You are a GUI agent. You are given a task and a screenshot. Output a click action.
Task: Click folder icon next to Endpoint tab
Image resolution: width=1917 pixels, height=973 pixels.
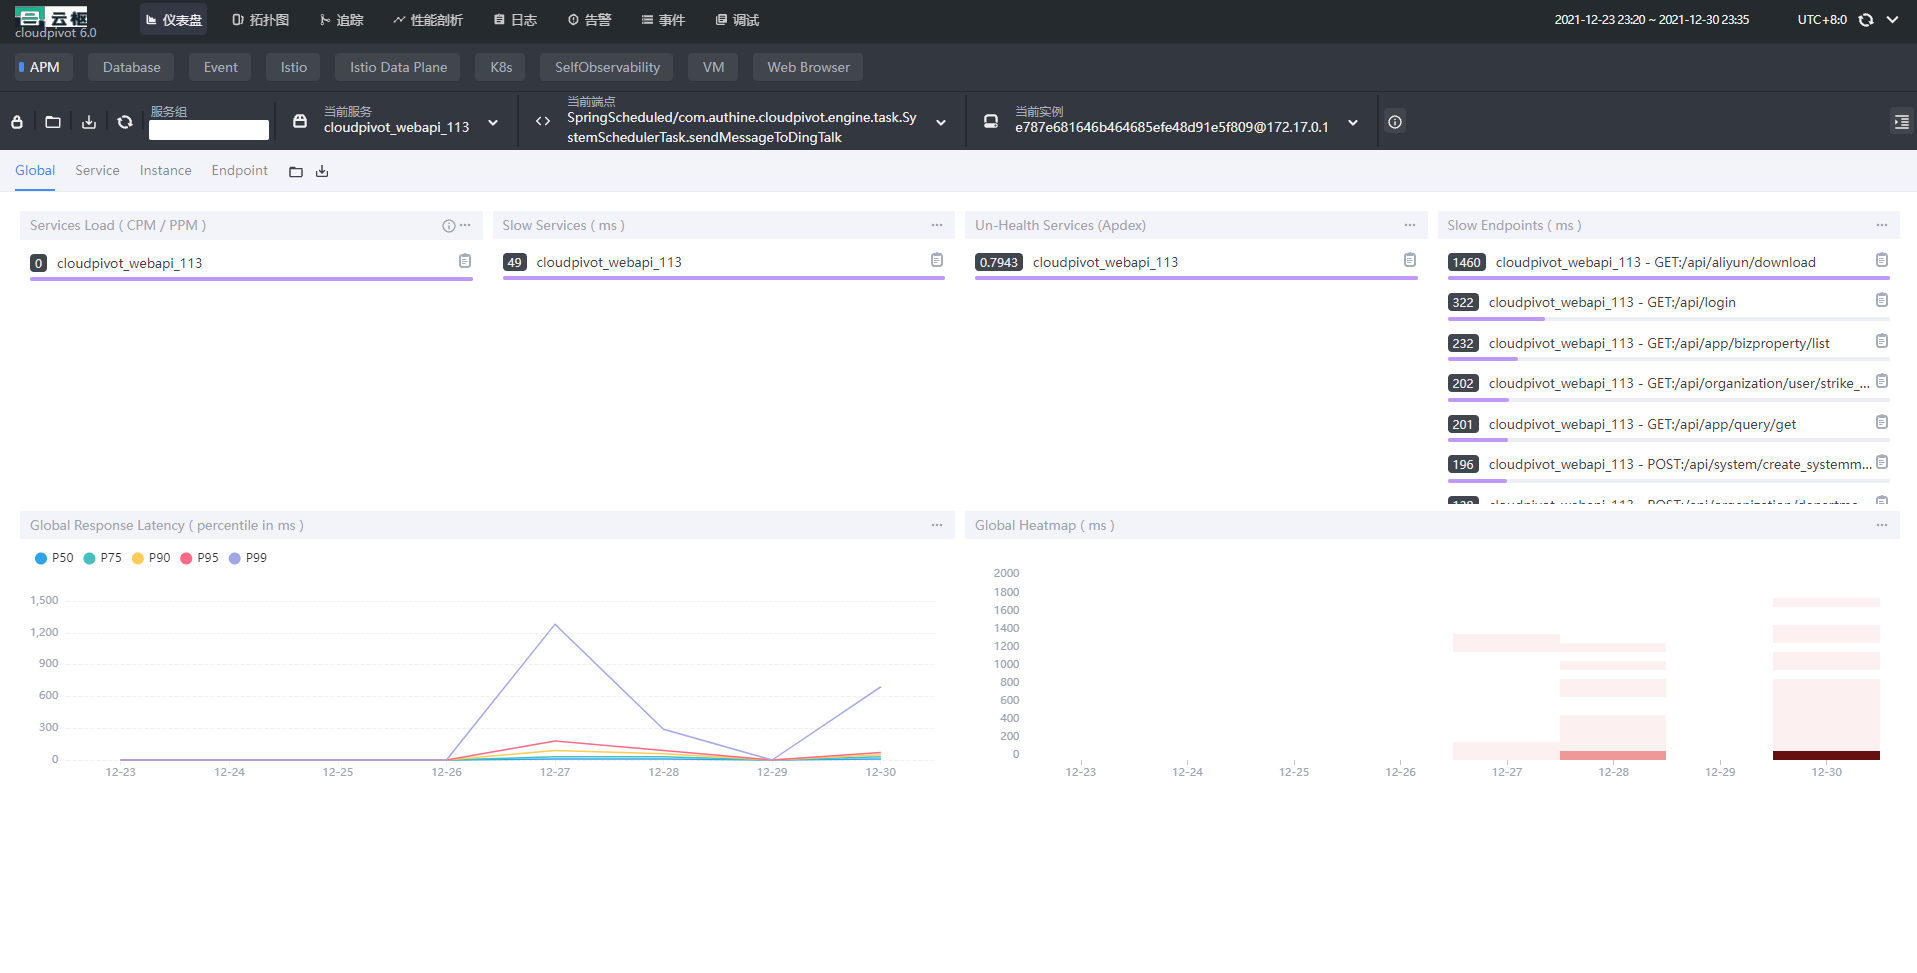coord(296,172)
